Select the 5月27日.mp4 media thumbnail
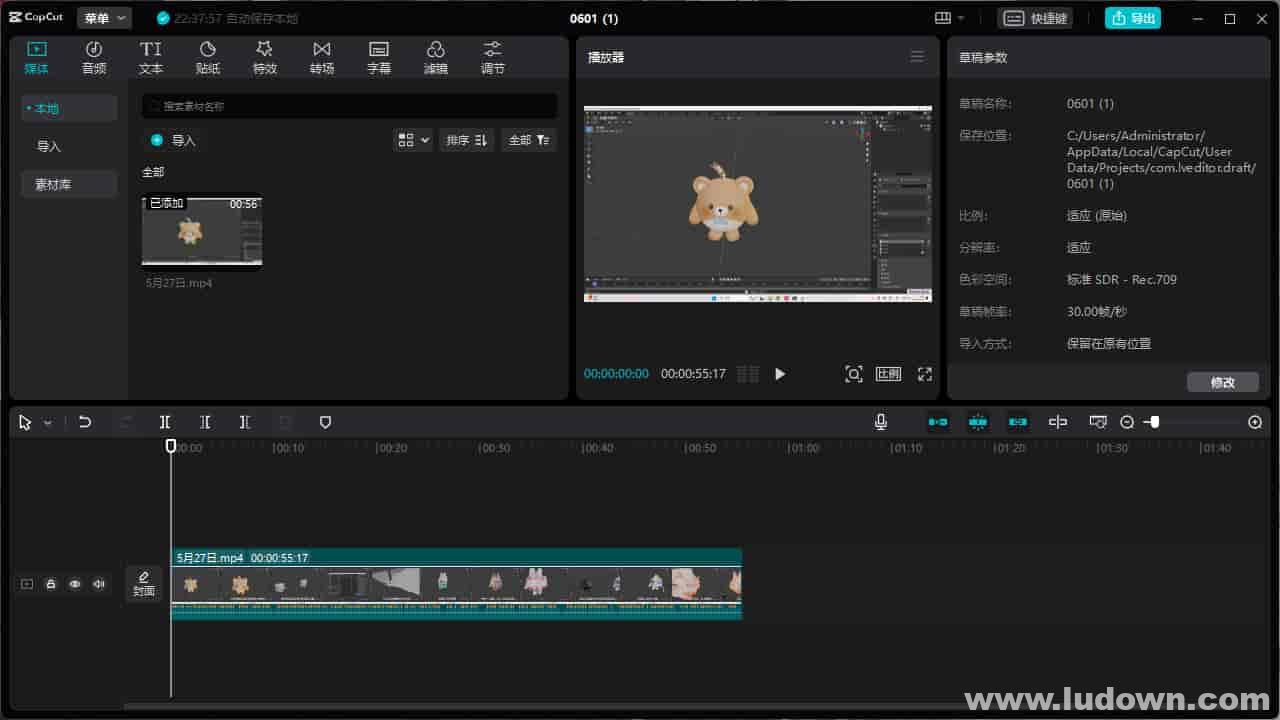 coord(202,232)
